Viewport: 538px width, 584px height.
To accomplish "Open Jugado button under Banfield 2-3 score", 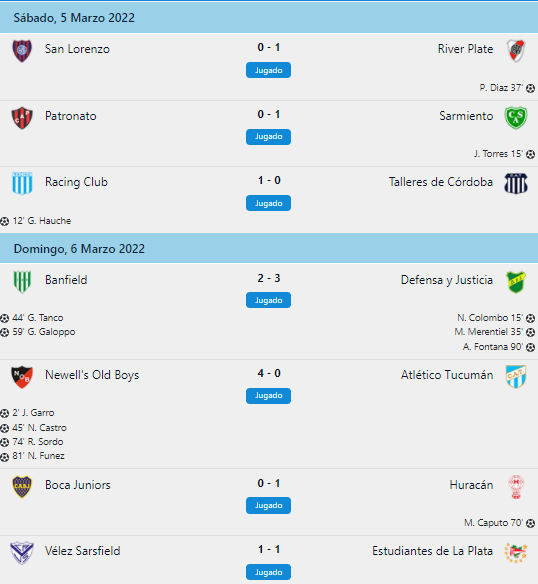I will [268, 300].
